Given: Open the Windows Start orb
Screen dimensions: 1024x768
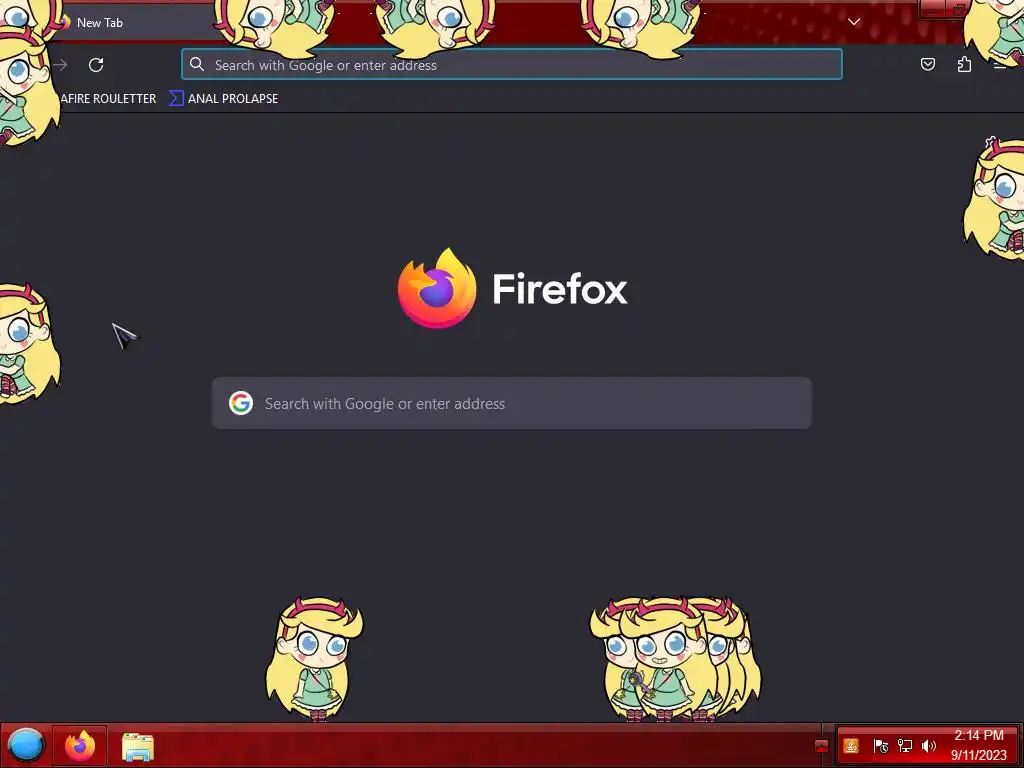Looking at the screenshot, I should click(25, 745).
